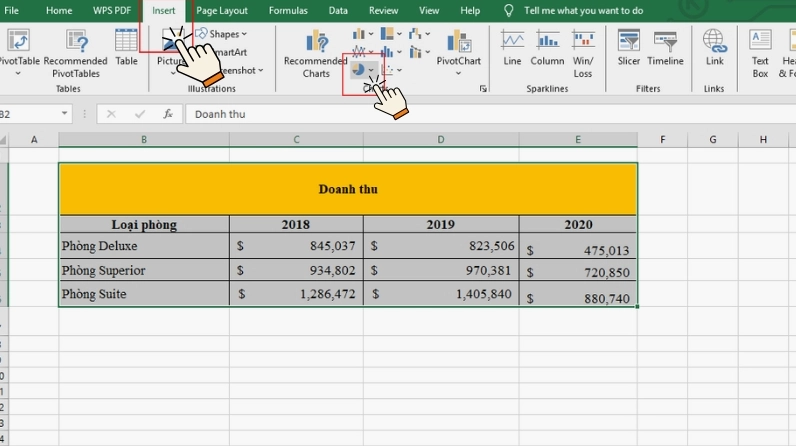Switch to the Home tab
This screenshot has height=446, width=796.
(59, 11)
